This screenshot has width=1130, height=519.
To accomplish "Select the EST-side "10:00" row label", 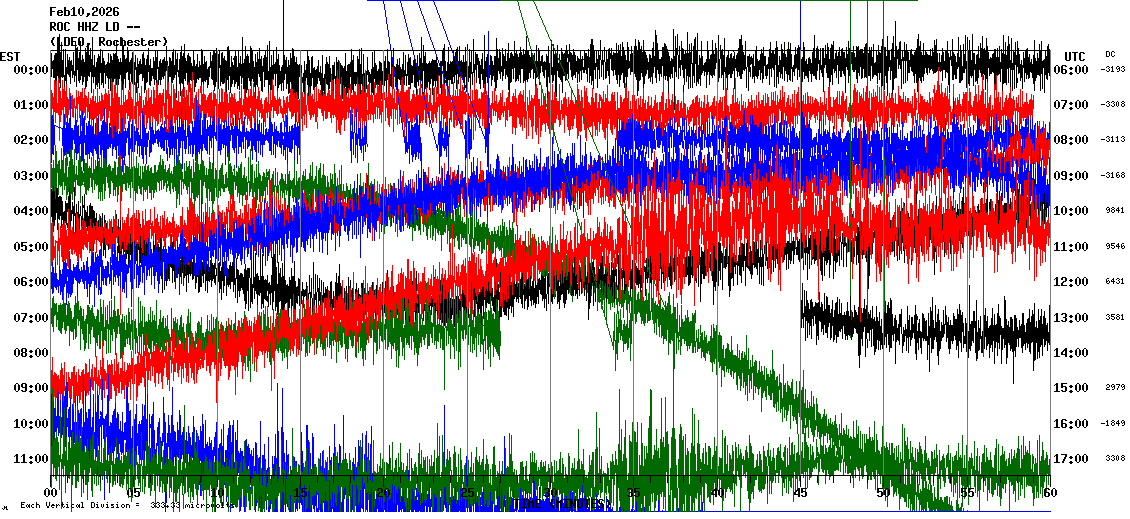I will (31, 423).
